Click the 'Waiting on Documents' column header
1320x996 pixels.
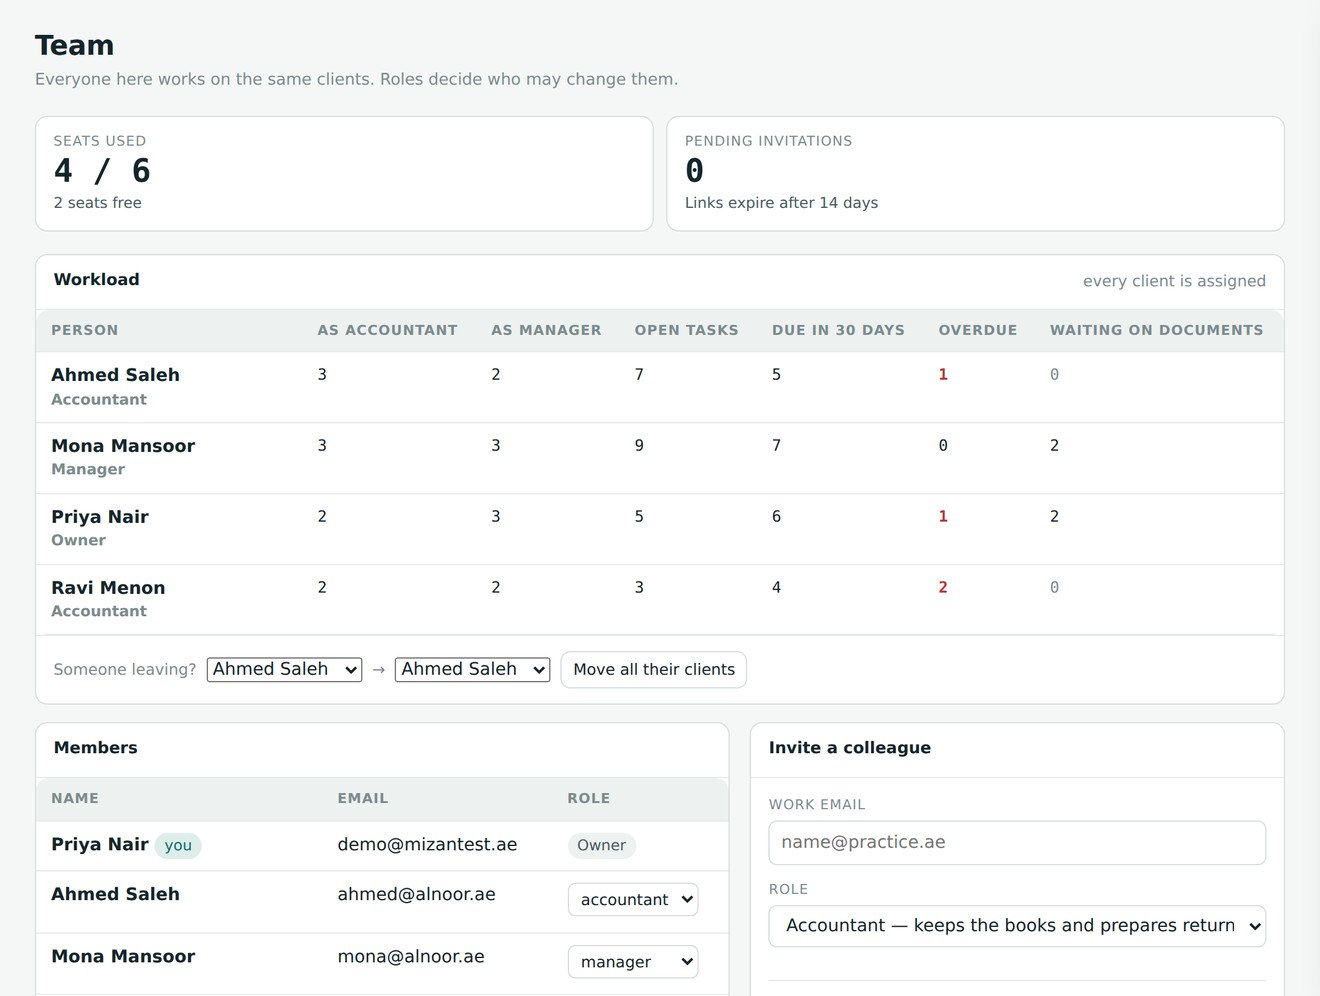click(1156, 330)
